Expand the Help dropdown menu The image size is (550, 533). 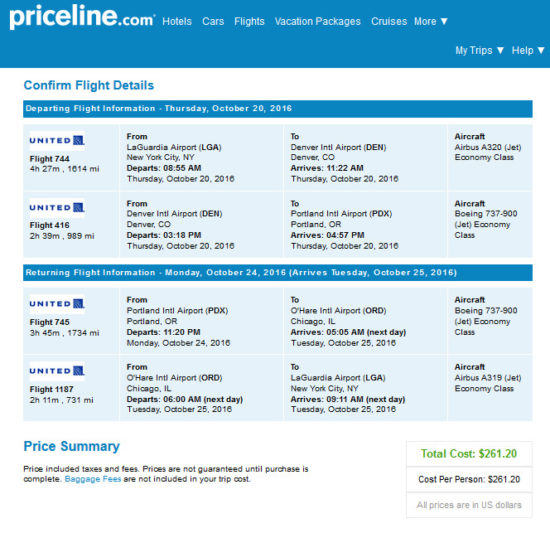(x=528, y=50)
